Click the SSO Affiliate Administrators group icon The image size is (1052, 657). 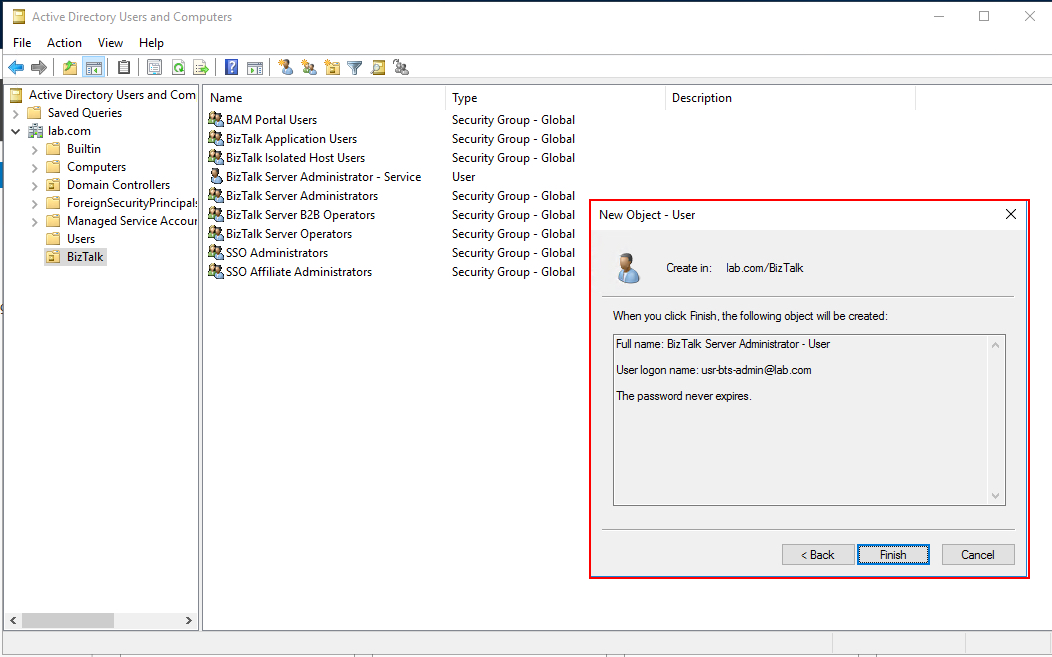[x=215, y=271]
